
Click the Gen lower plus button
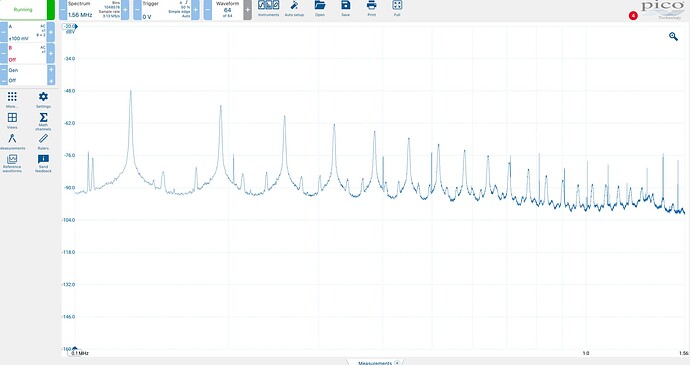pyautogui.click(x=51, y=81)
